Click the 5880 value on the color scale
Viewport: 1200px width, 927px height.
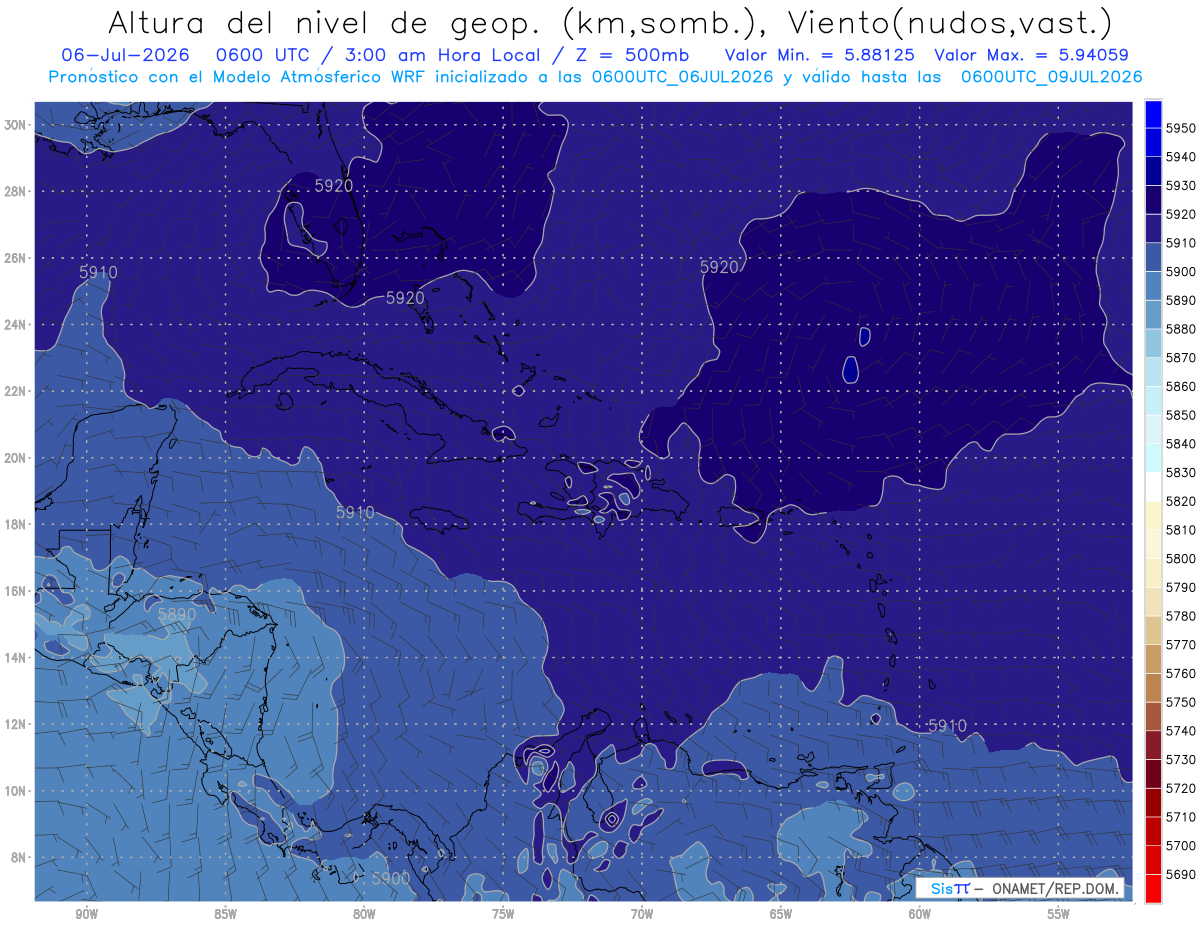click(1180, 329)
